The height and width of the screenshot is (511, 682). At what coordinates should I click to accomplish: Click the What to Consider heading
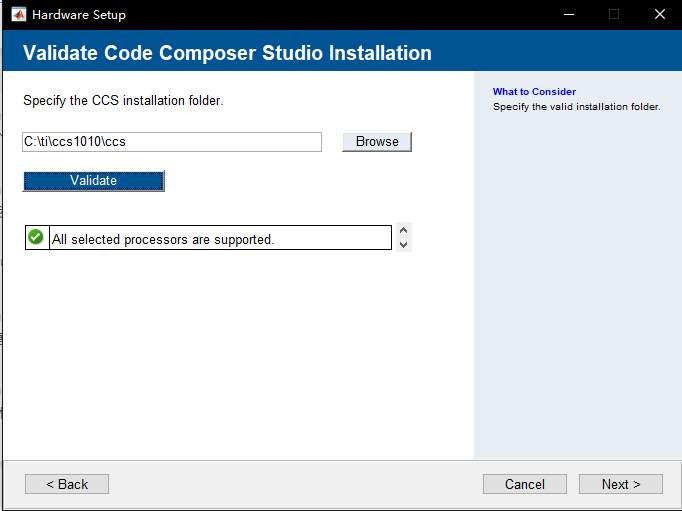[534, 92]
